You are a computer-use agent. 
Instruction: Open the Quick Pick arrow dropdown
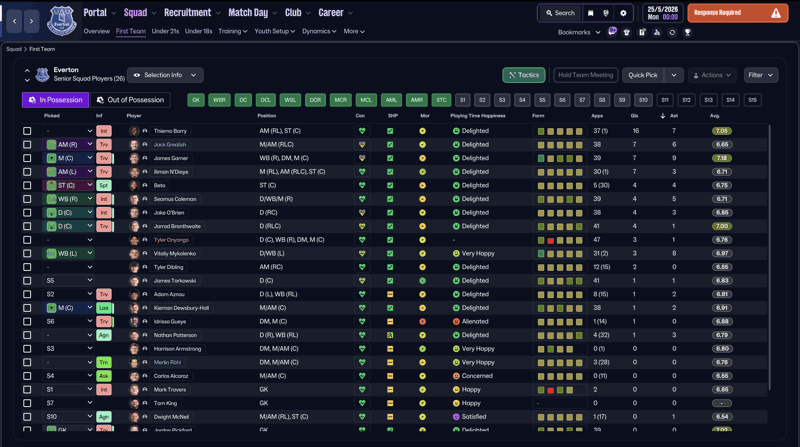[x=673, y=75]
